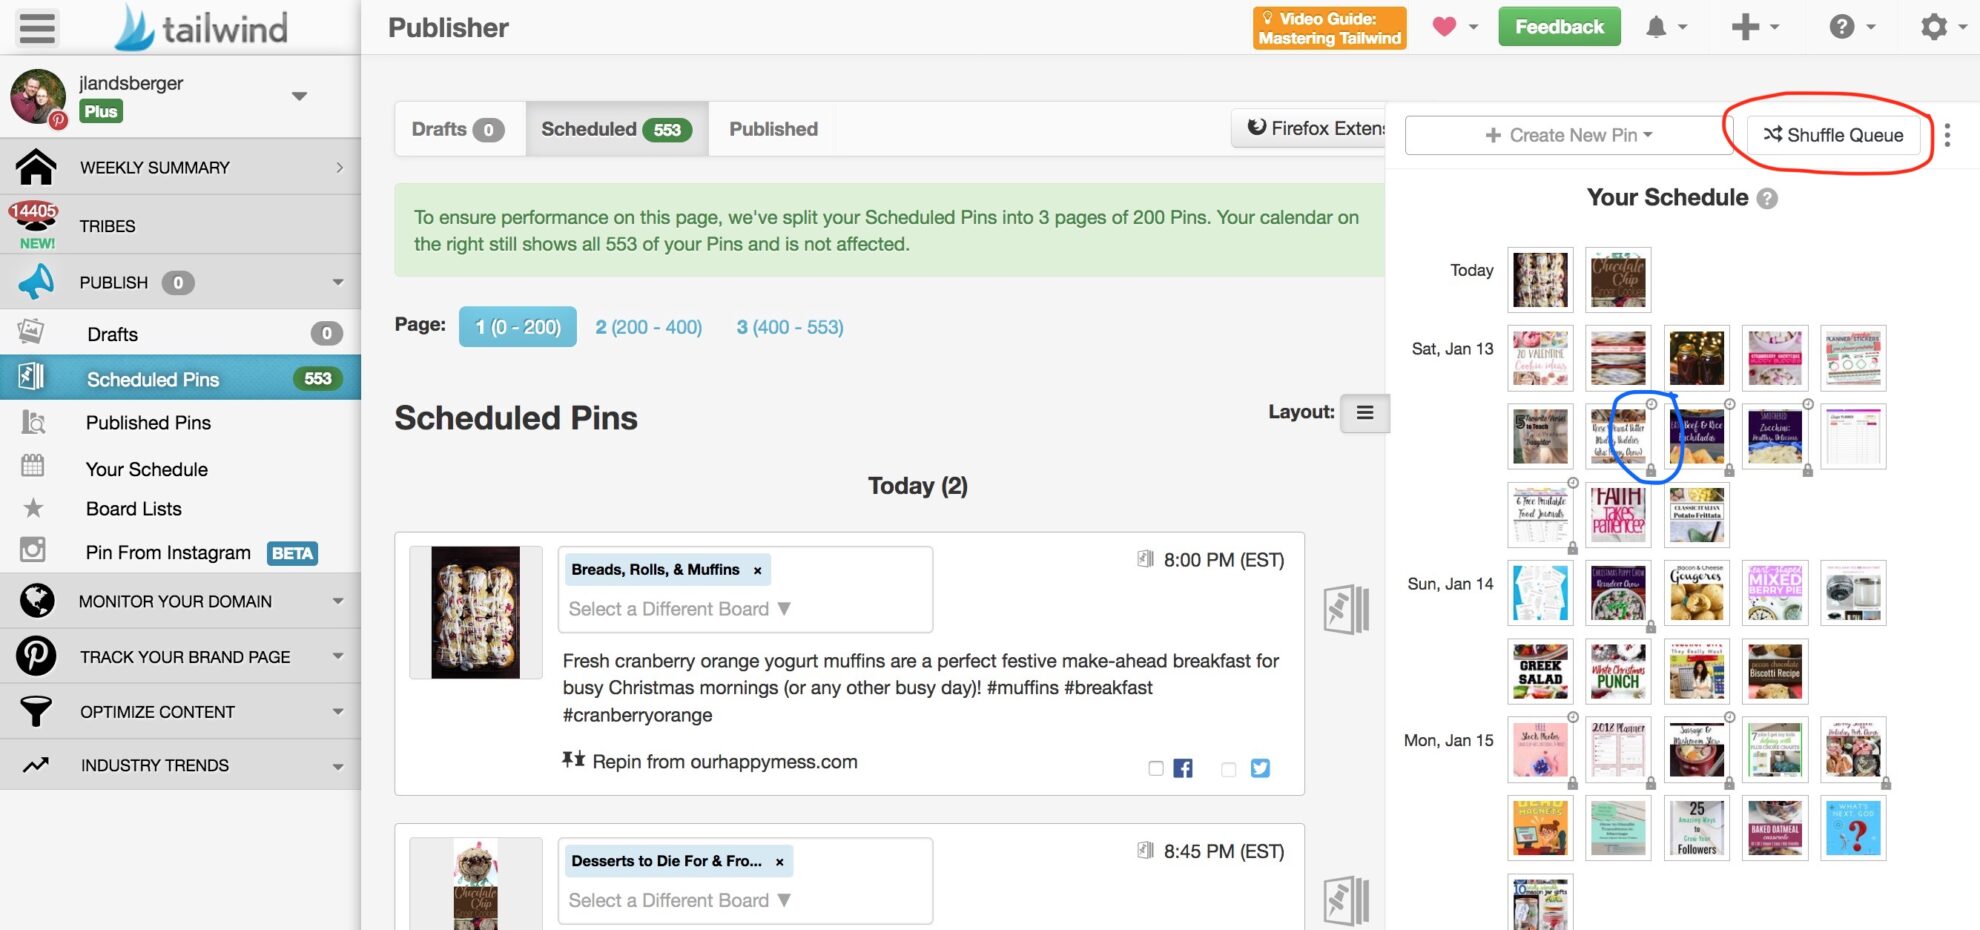Click the Weekly Summary home icon
Image resolution: width=1980 pixels, height=930 pixels.
(36, 167)
